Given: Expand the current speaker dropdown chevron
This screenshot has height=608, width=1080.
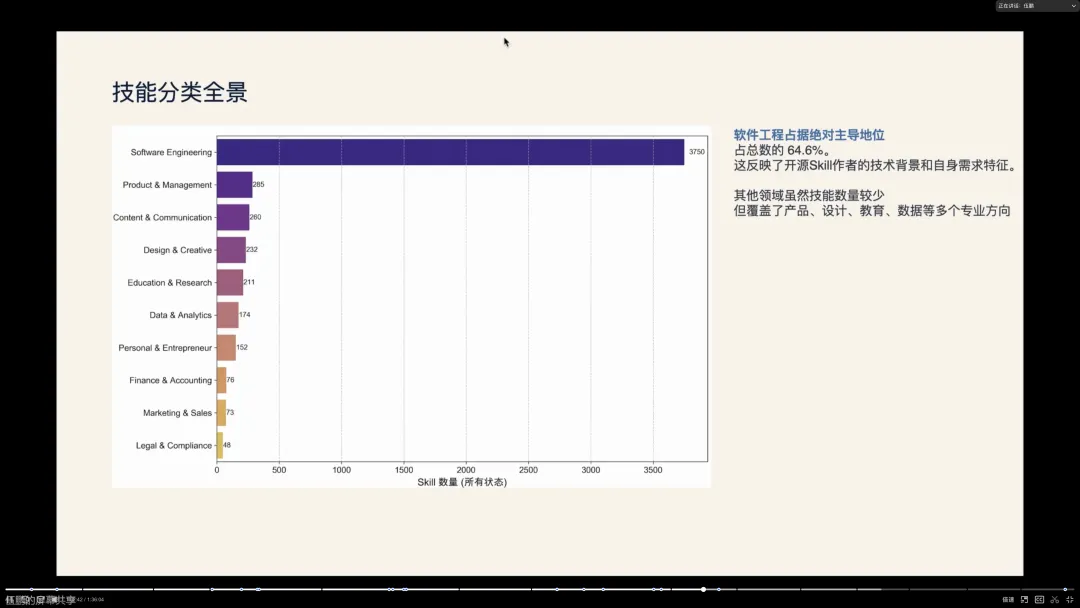Looking at the screenshot, I should [1073, 6].
